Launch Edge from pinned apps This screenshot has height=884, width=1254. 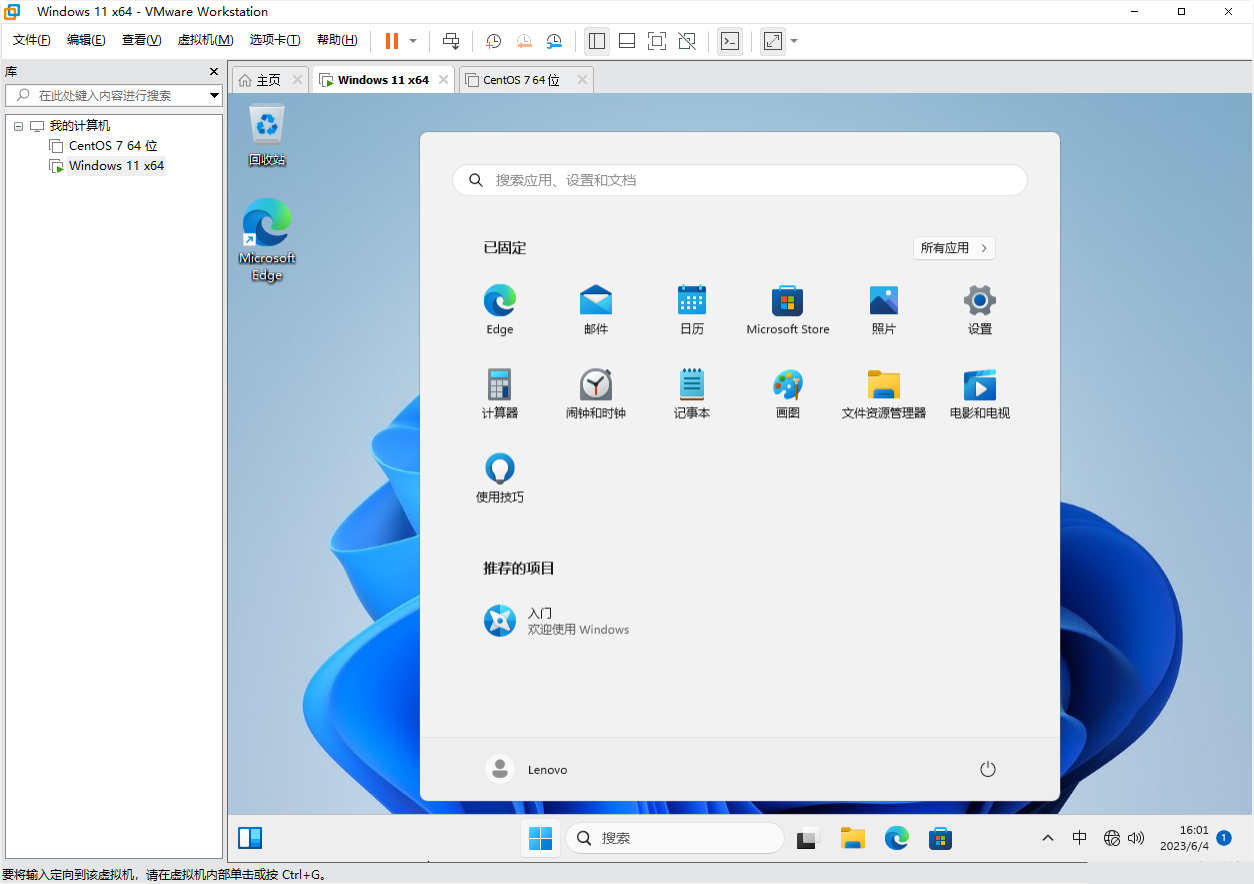(500, 309)
